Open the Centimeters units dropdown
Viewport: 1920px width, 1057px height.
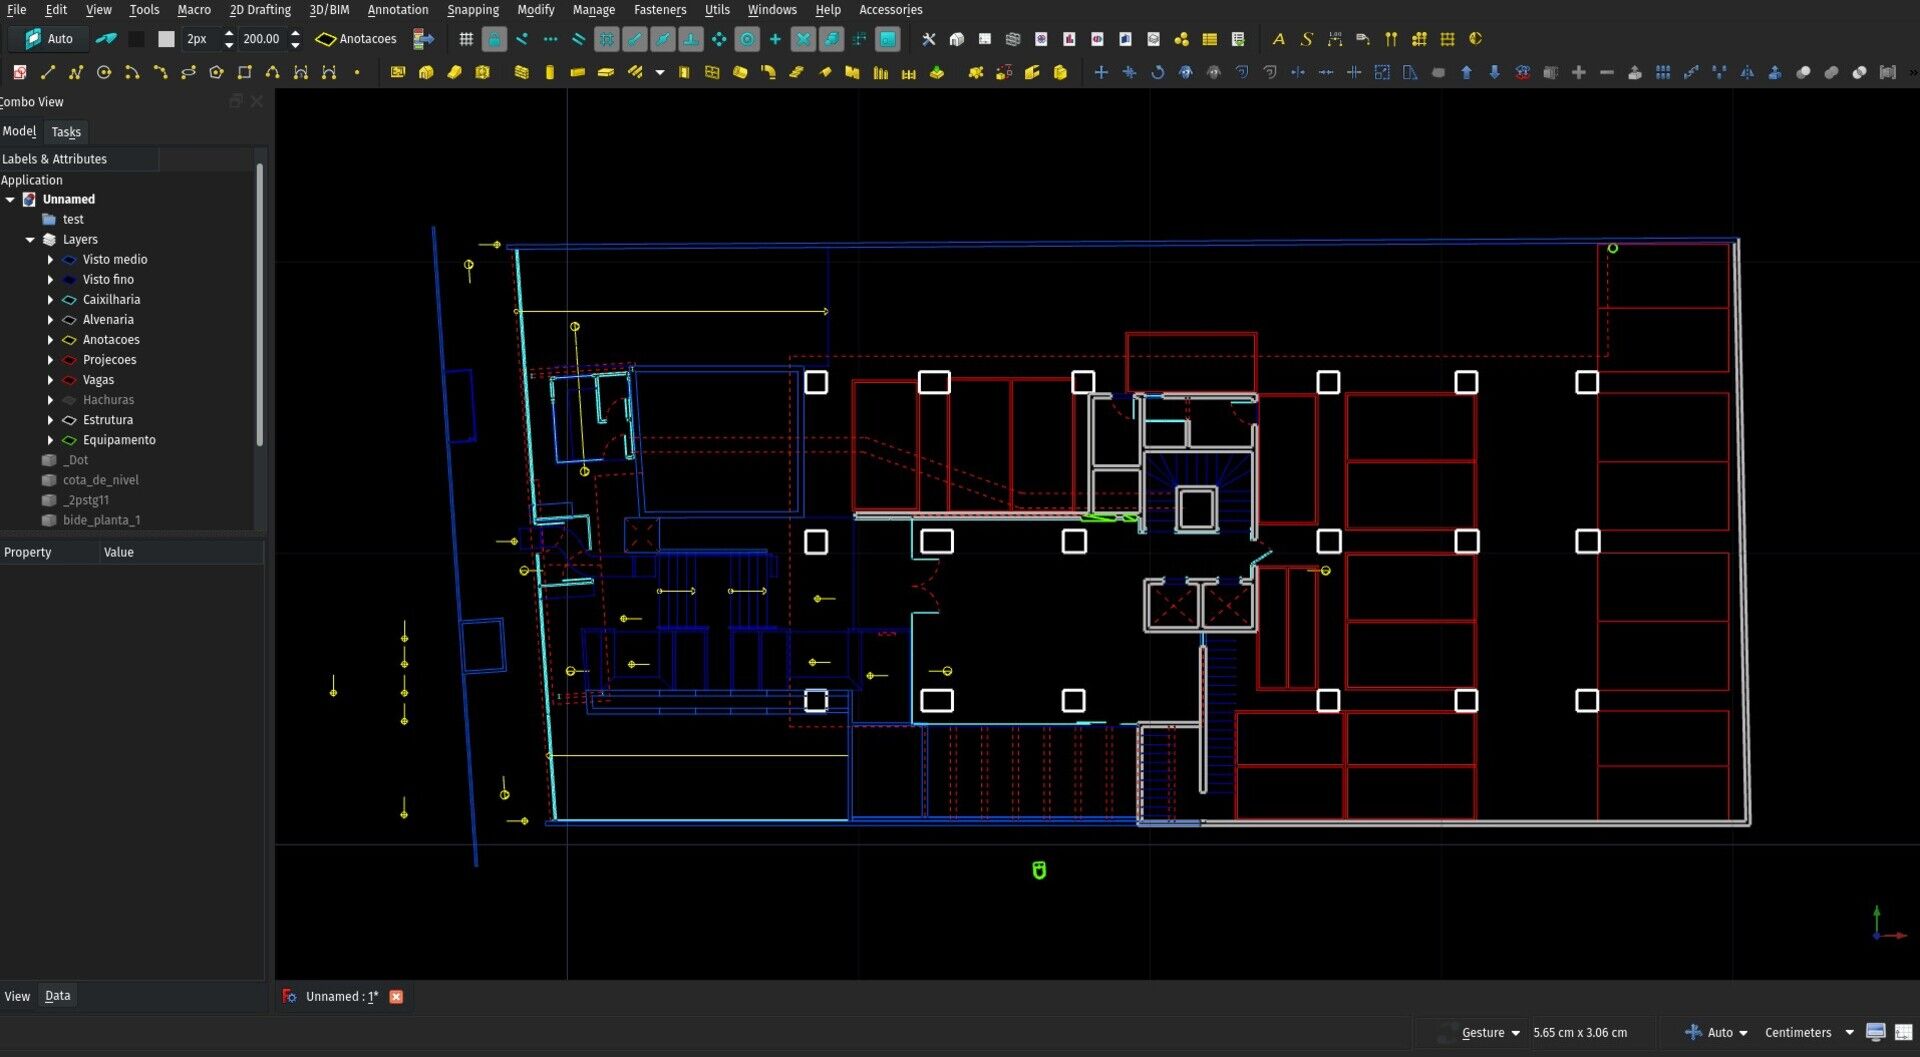coord(1809,1032)
